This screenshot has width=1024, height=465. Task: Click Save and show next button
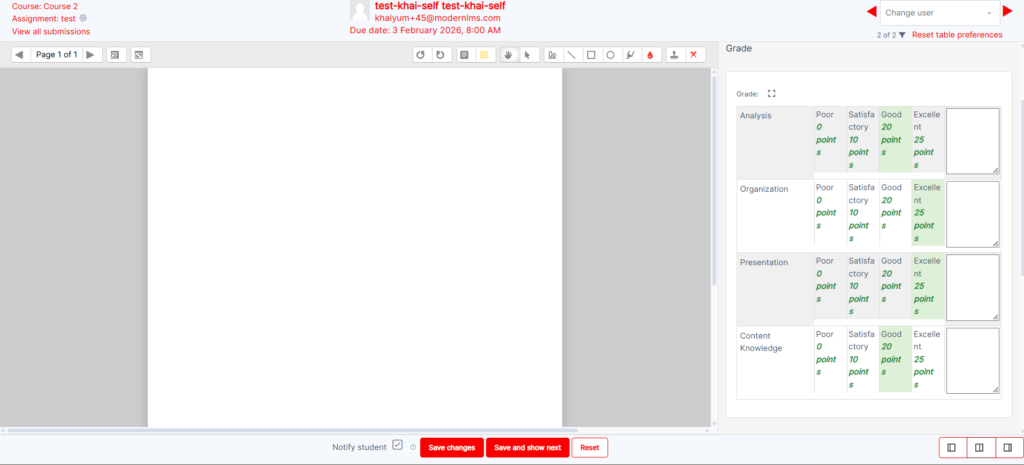pos(528,447)
